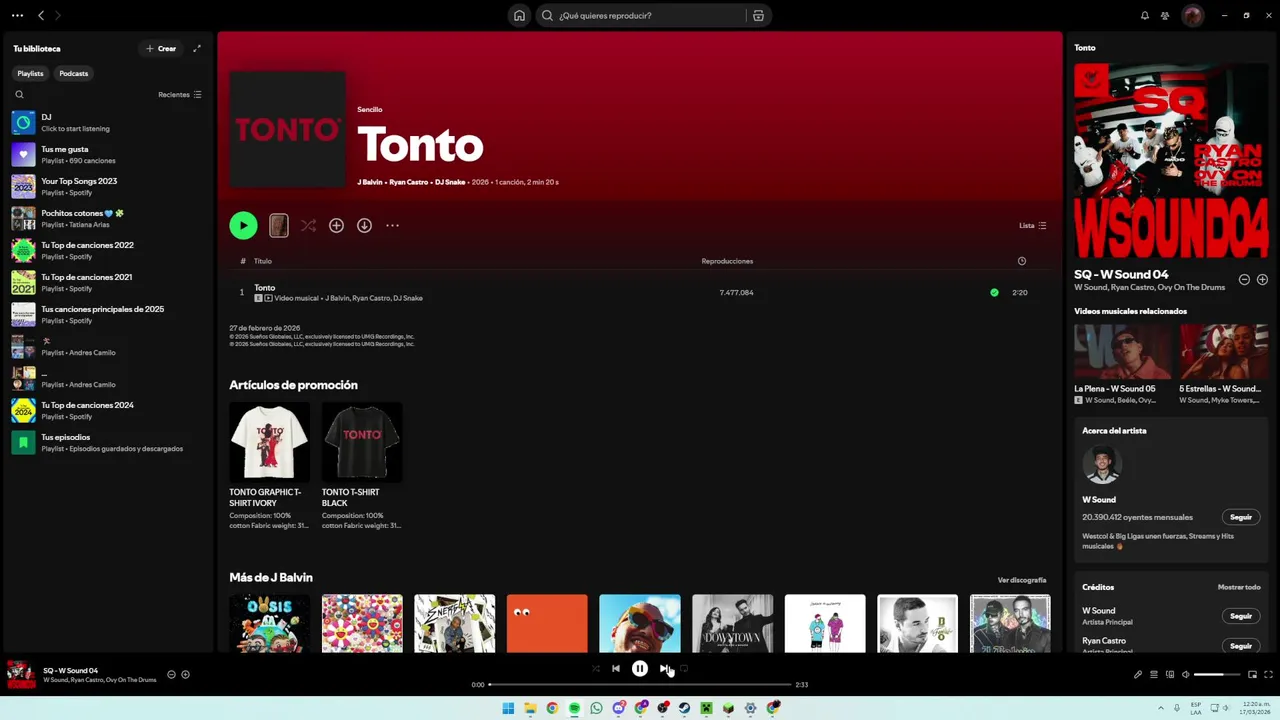Click Mostrar todo in Créditos
The image size is (1280, 720).
pos(1239,587)
